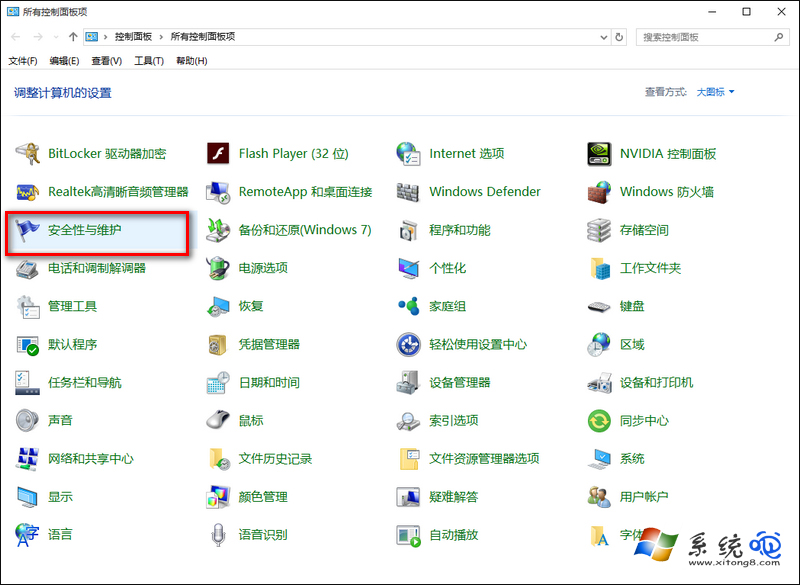Open the 网络和共享中心 icon
Viewport: 800px width, 585px height.
click(28, 459)
